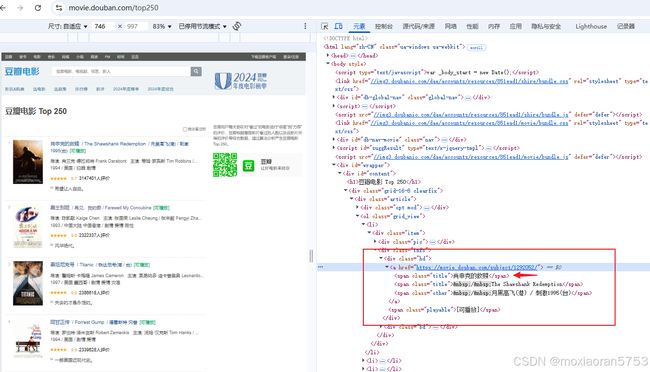
Task: Click the green QR code image
Action: tap(225, 165)
